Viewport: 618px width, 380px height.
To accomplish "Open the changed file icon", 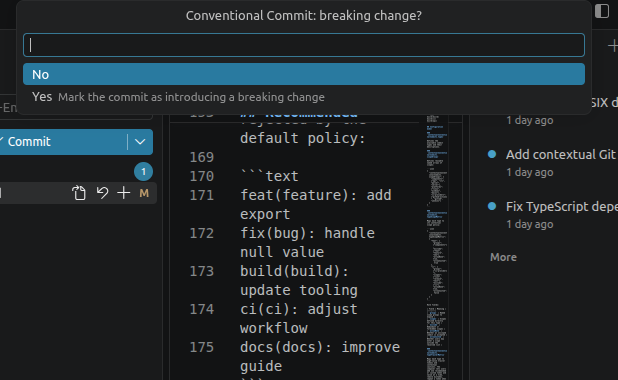I will [x=79, y=193].
